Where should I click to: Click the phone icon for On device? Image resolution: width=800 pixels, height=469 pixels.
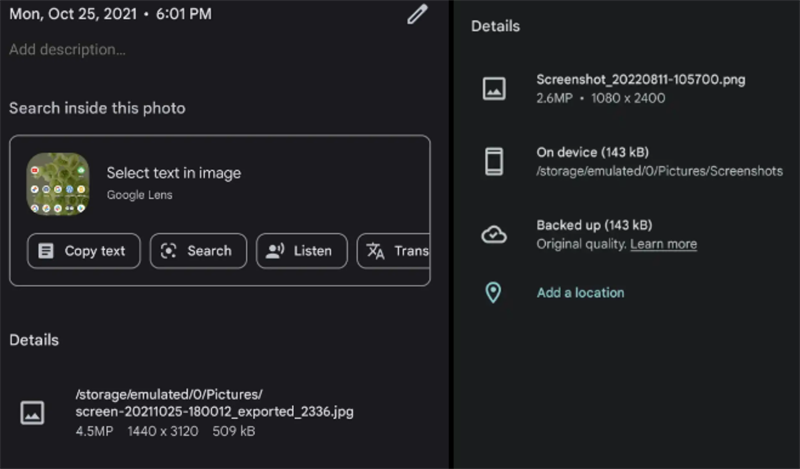pyautogui.click(x=494, y=161)
